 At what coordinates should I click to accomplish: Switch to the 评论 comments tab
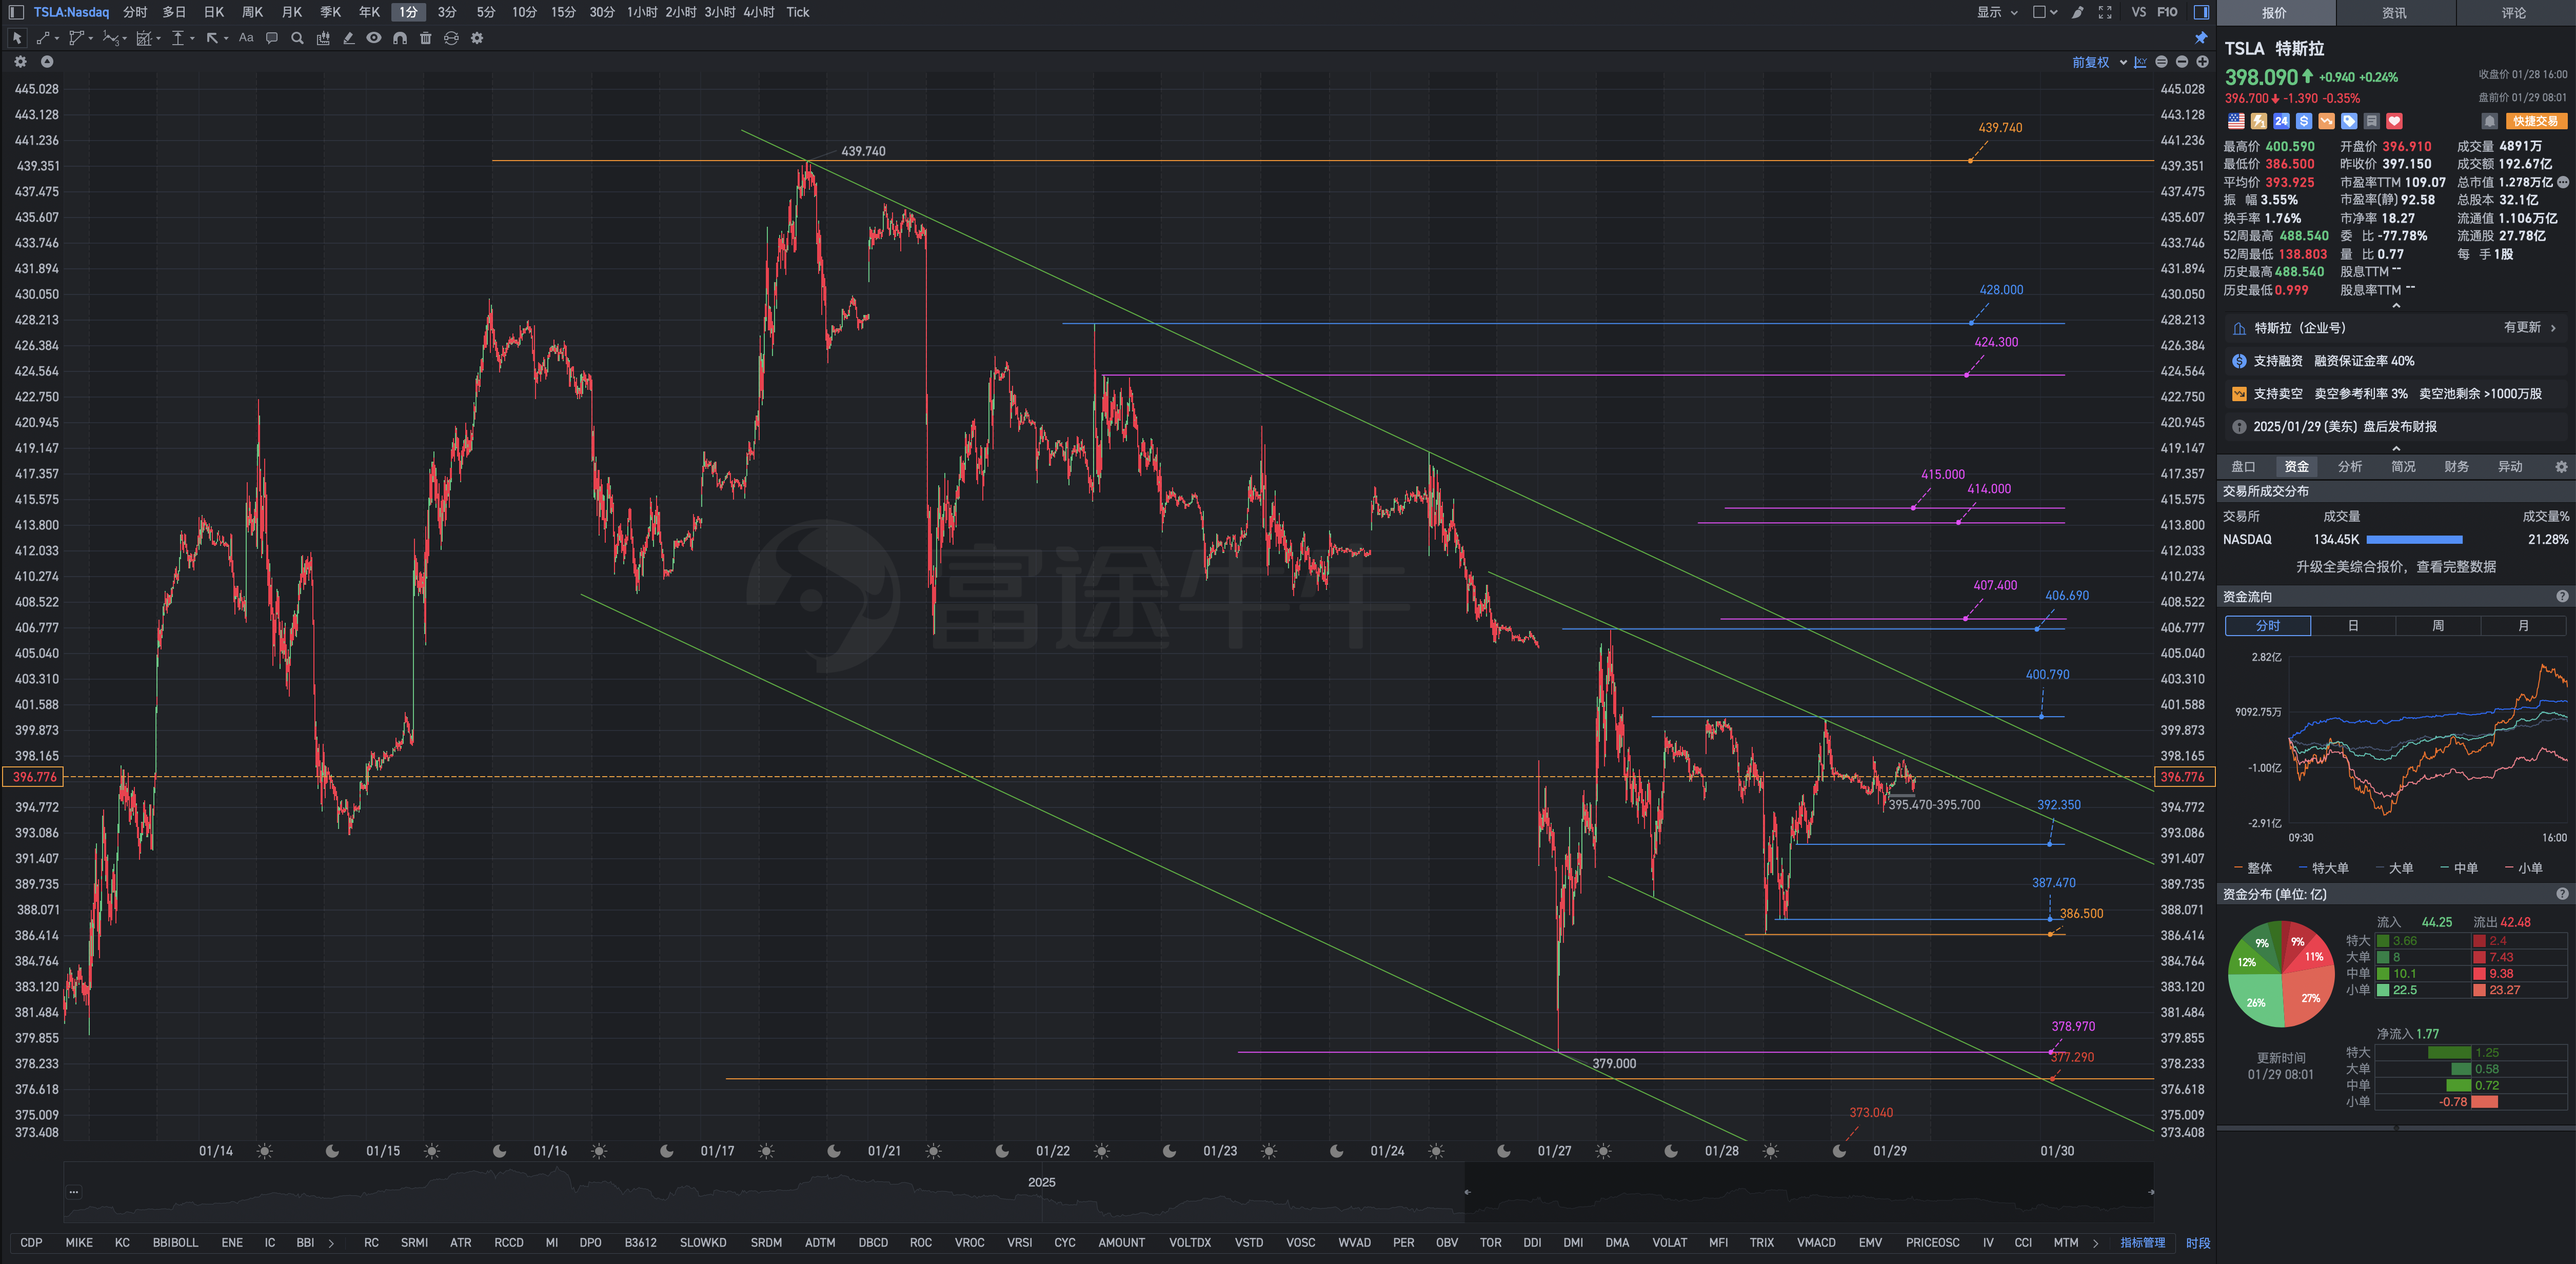click(x=2514, y=13)
